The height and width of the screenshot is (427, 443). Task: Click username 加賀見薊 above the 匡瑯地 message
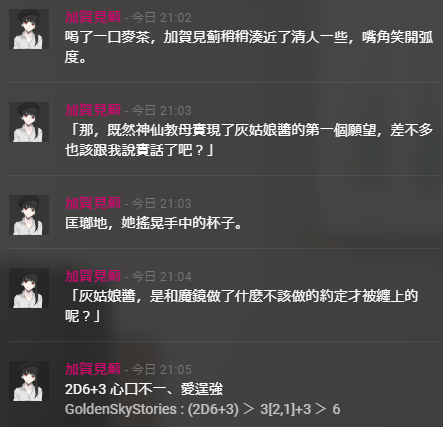93,203
